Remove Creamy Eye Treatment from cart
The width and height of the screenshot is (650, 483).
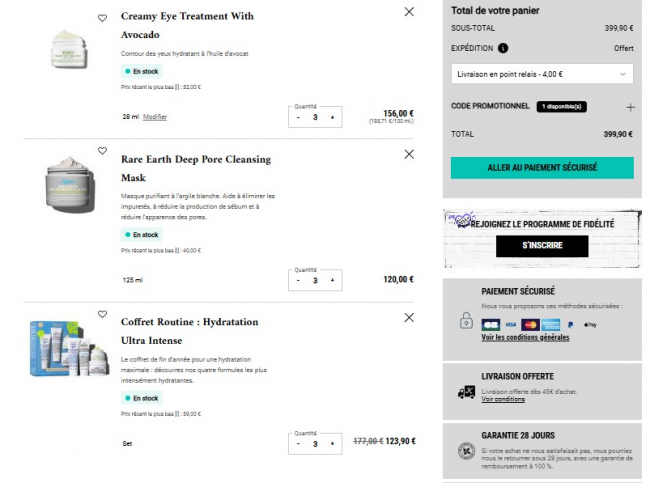[409, 12]
